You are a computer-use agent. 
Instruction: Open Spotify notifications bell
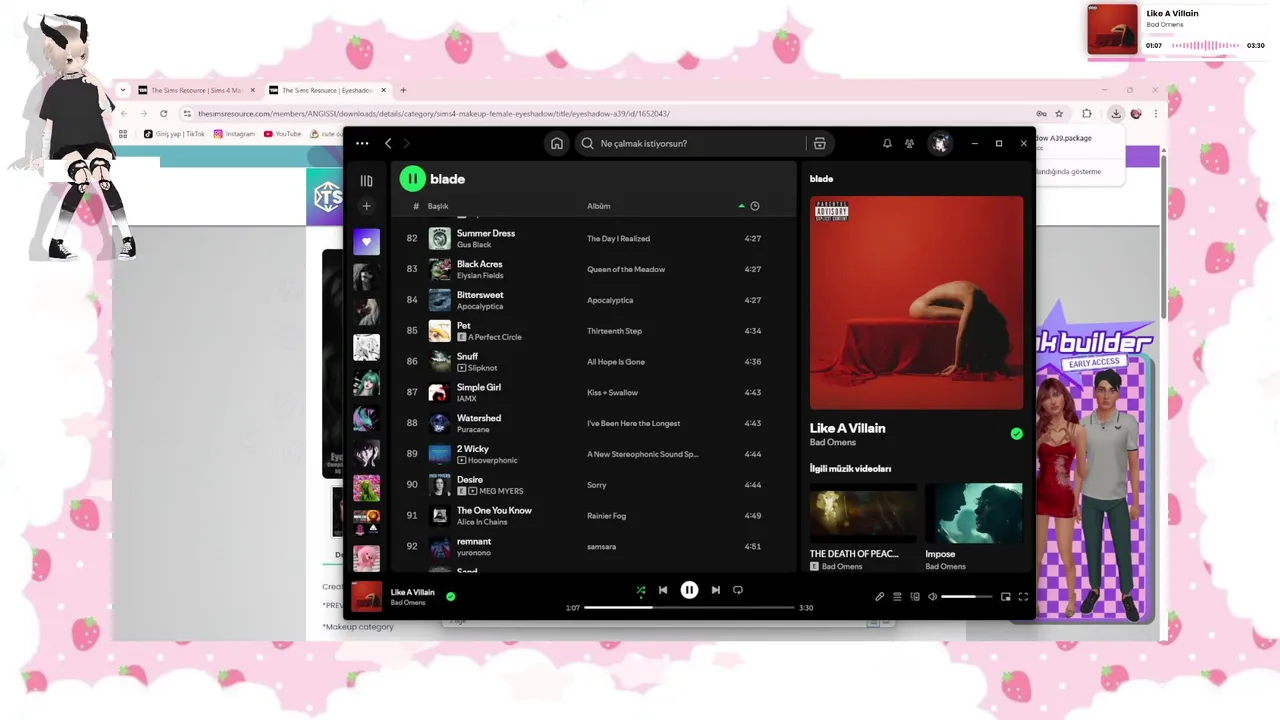point(887,143)
